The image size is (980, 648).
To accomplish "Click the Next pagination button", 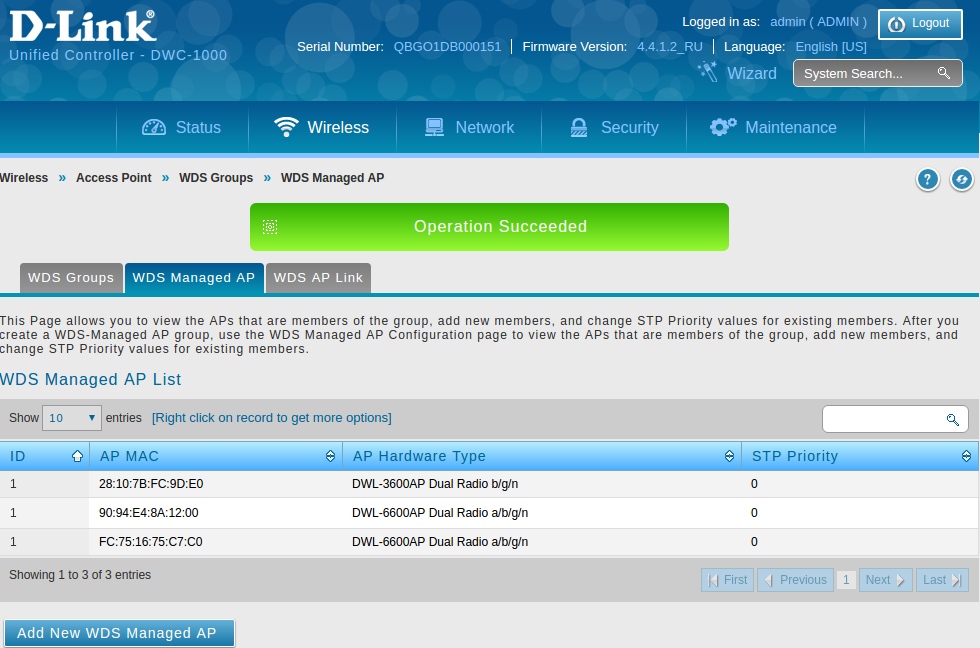I will pos(885,580).
